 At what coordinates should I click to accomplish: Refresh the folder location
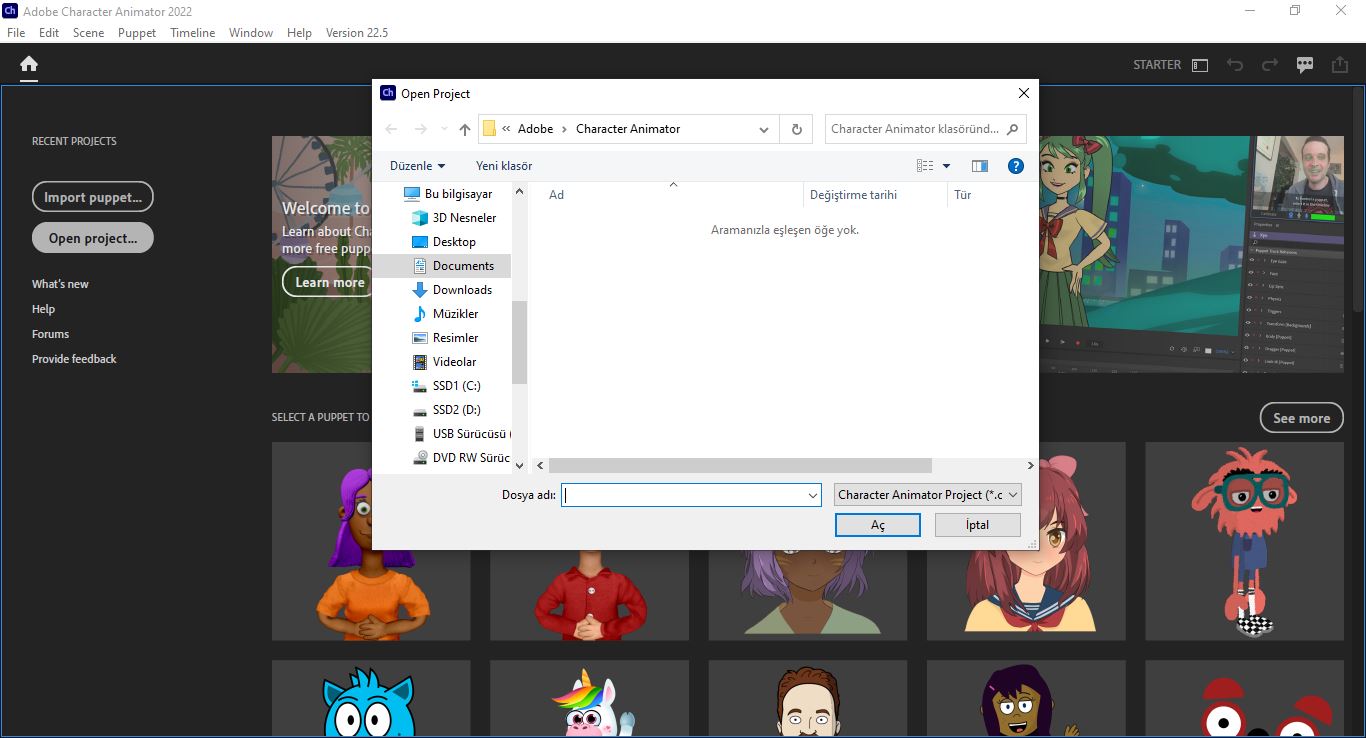(x=796, y=129)
